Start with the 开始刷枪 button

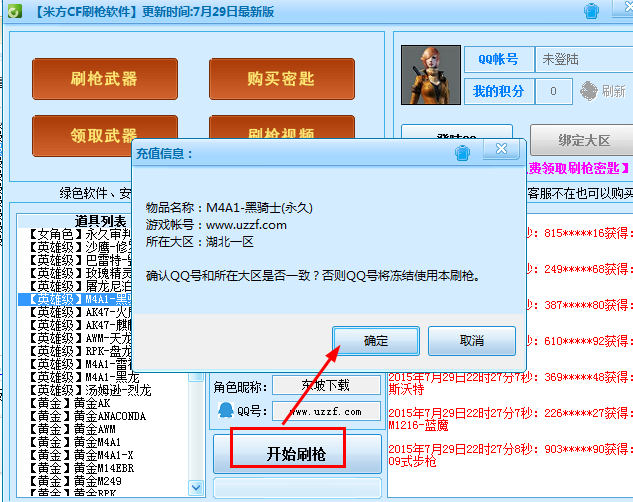297,454
